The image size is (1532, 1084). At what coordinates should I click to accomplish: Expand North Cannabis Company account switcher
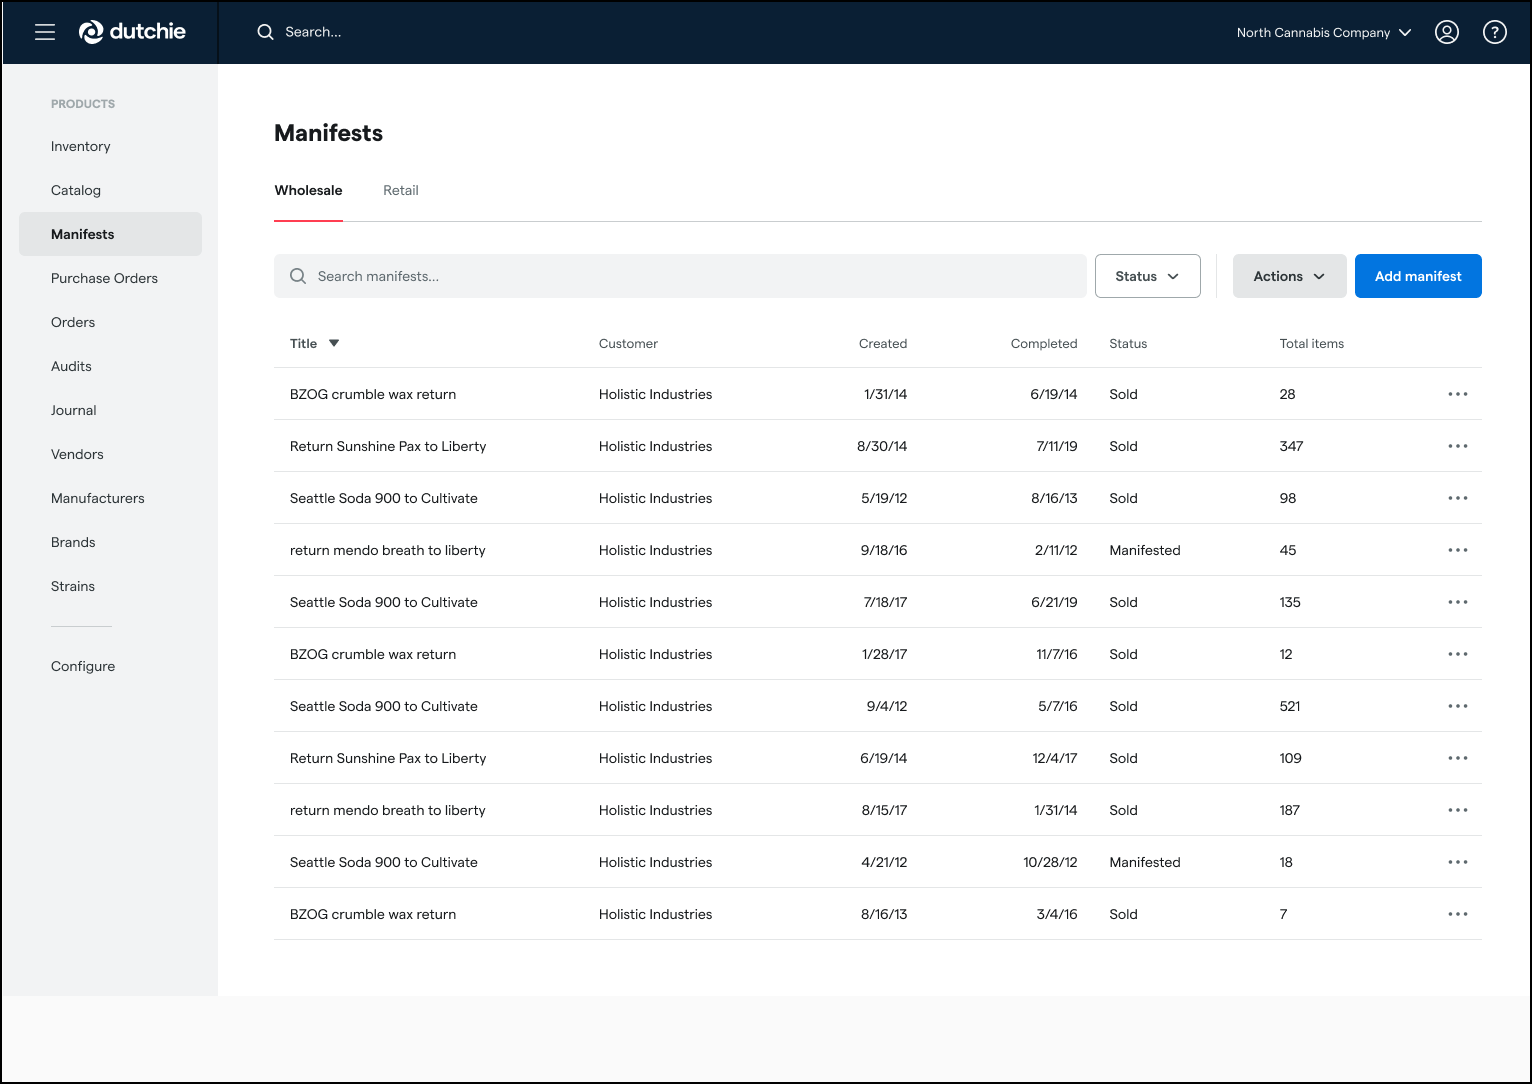[1323, 32]
